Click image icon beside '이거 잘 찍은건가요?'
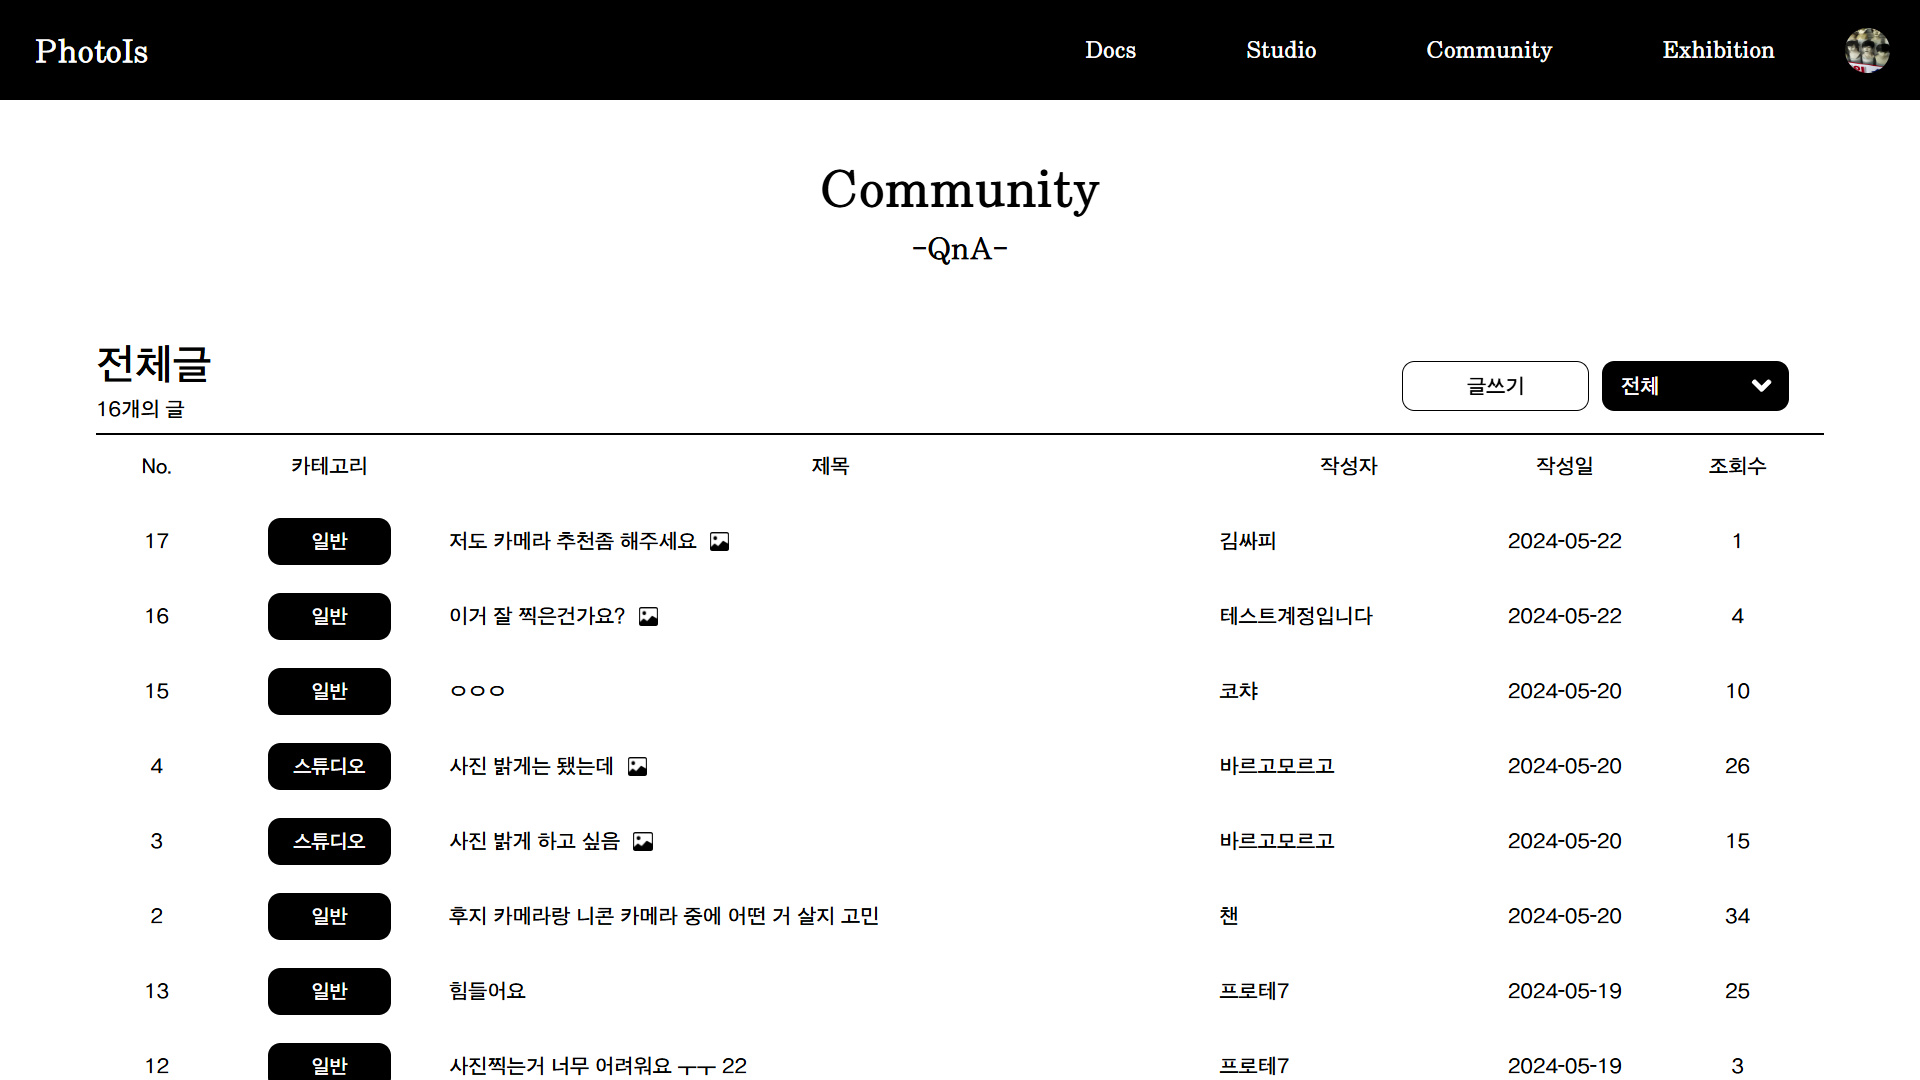This screenshot has width=1920, height=1080. coord(648,617)
